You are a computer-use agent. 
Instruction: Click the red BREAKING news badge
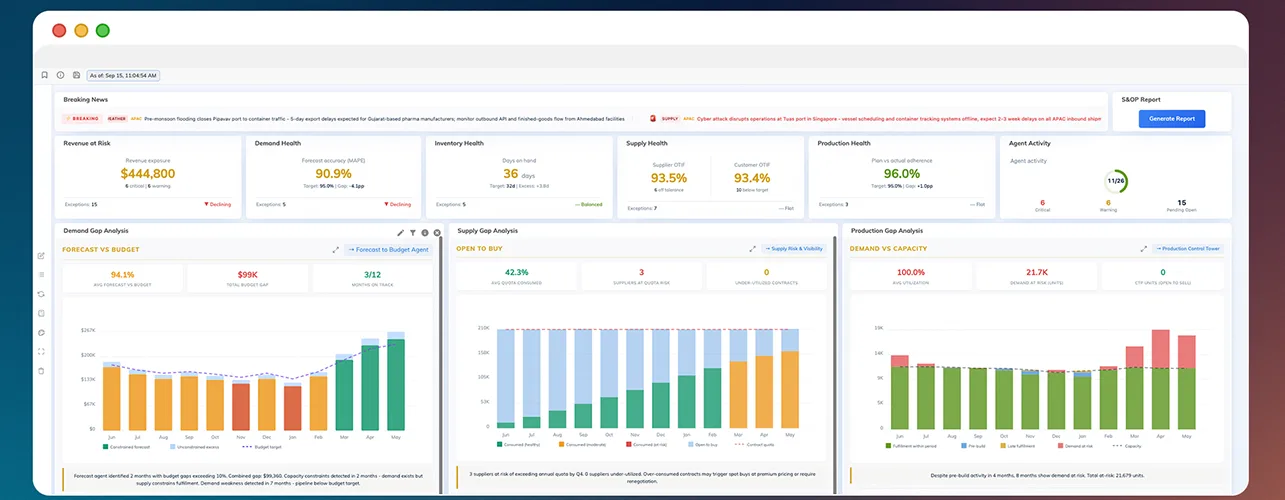click(82, 118)
